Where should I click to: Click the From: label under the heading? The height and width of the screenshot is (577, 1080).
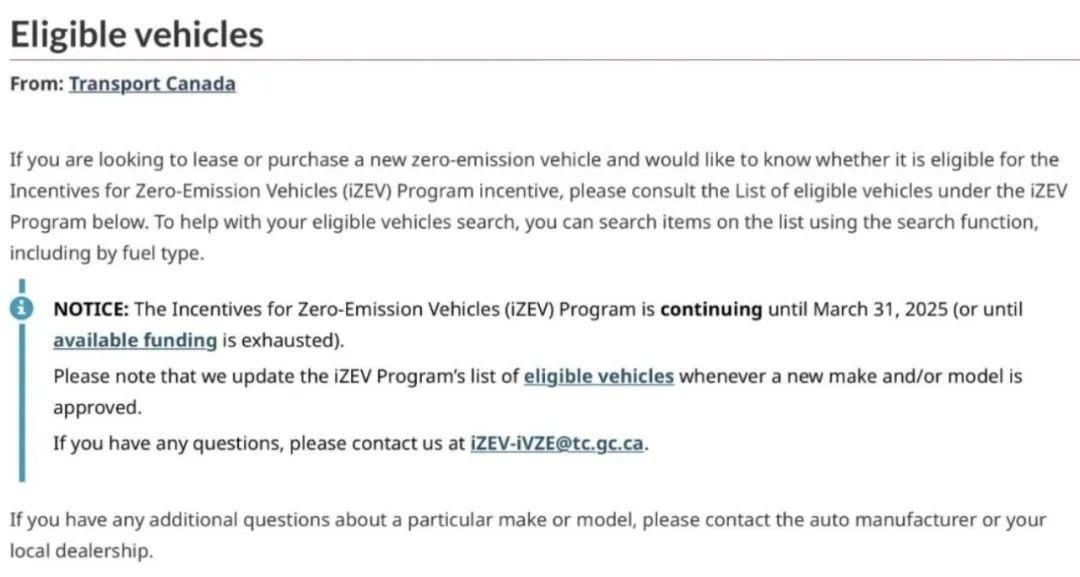click(x=37, y=84)
